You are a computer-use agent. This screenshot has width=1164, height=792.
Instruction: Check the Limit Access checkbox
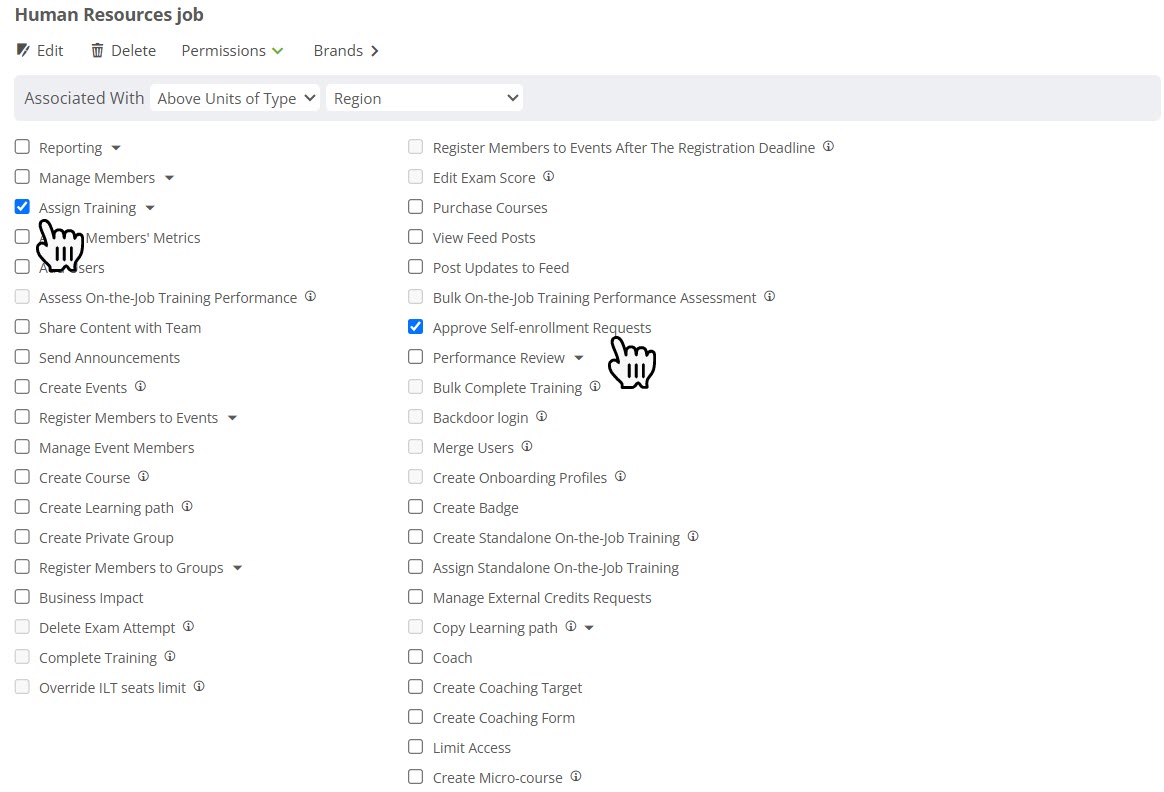(x=416, y=747)
